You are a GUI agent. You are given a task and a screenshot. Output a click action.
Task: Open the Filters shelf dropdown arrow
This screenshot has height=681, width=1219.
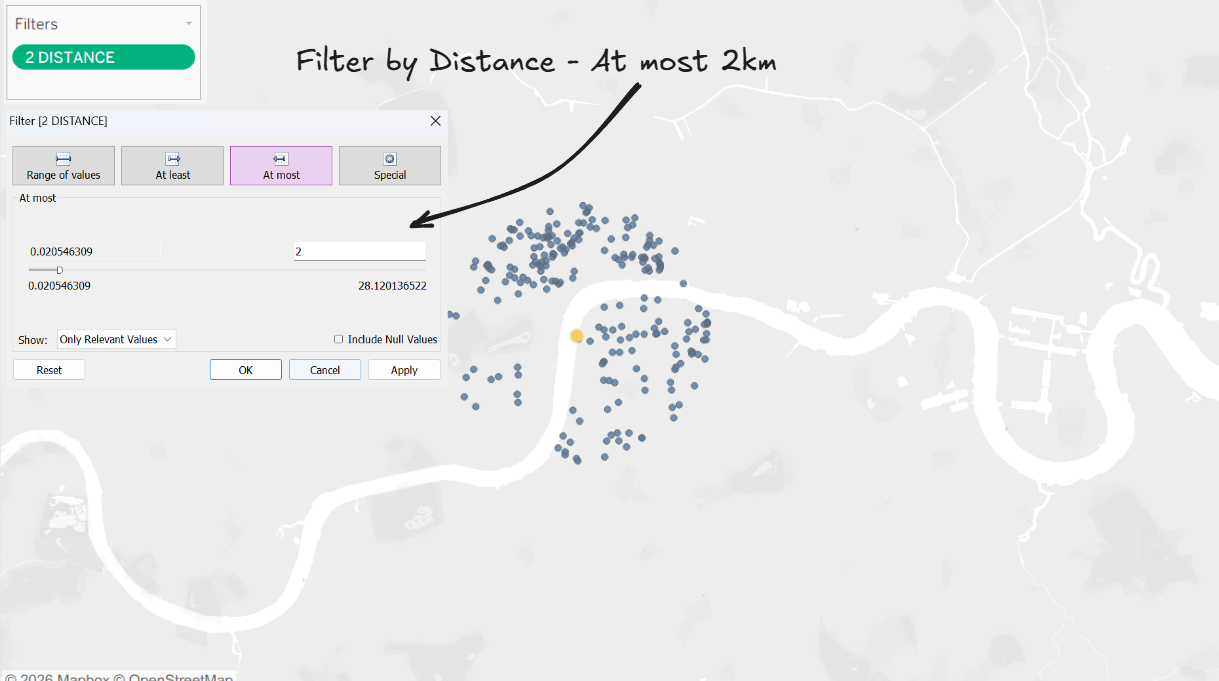(x=188, y=24)
